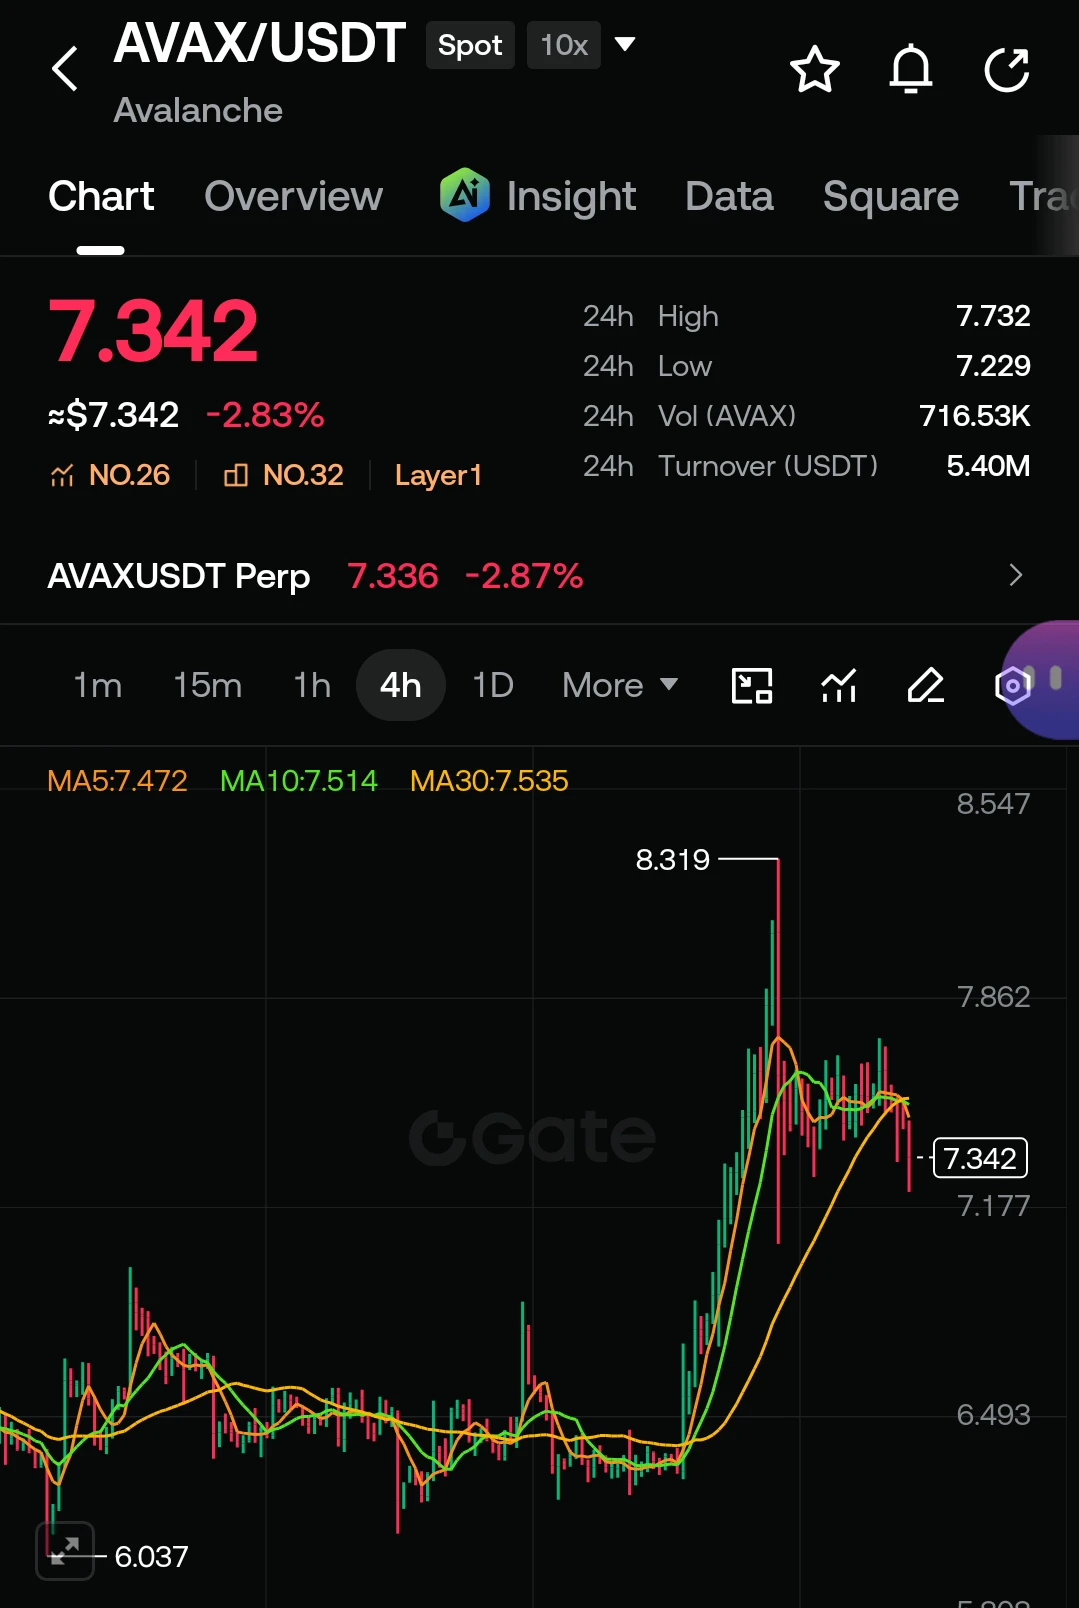Tap the 8.547 price axis label
Viewport: 1079px width, 1608px height.
click(x=993, y=804)
